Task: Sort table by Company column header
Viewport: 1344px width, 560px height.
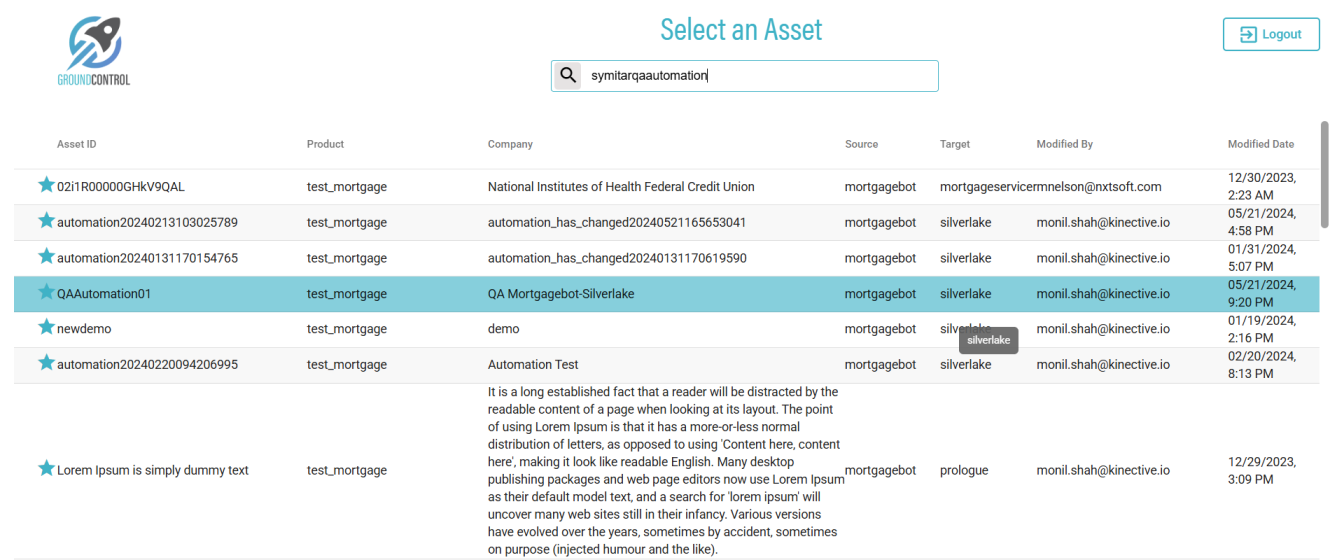Action: 510,144
